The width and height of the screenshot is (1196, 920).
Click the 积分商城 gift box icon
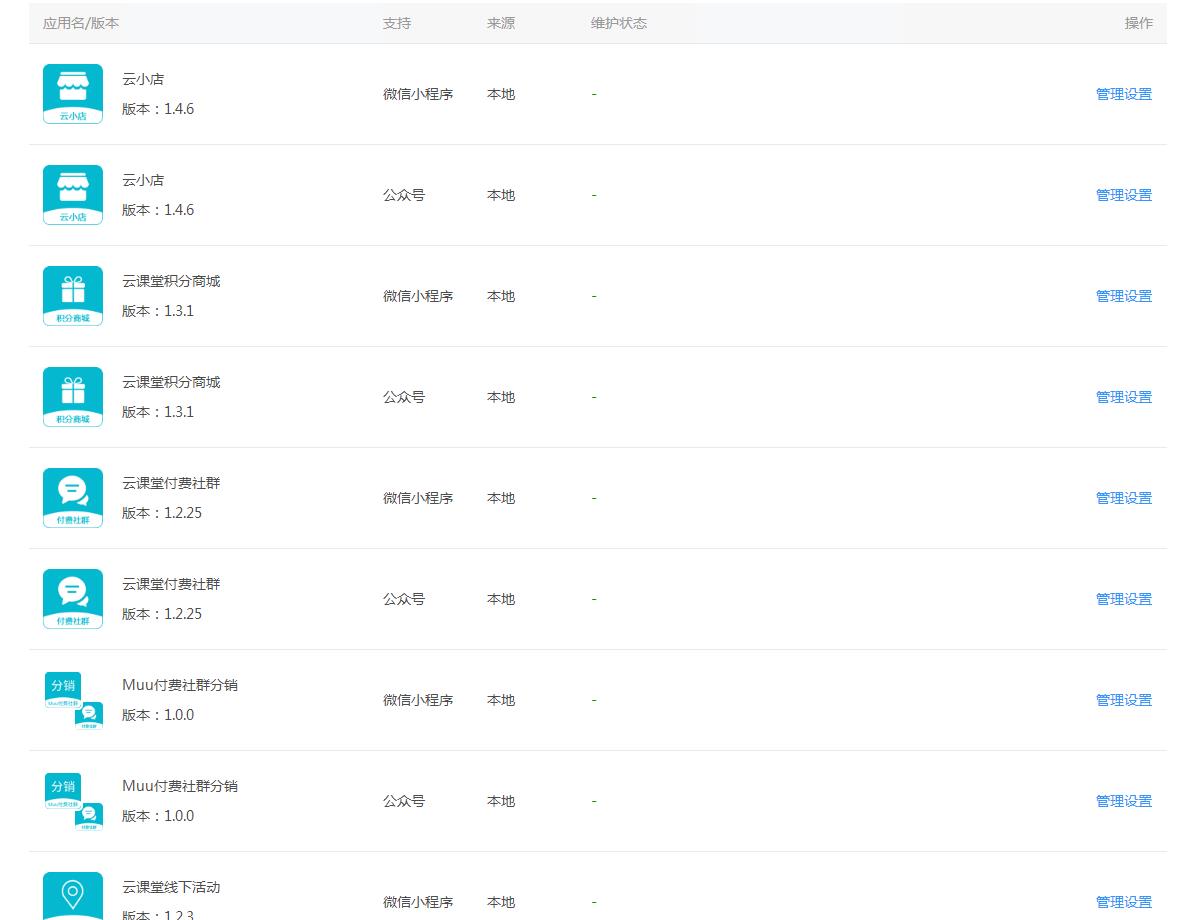(72, 295)
